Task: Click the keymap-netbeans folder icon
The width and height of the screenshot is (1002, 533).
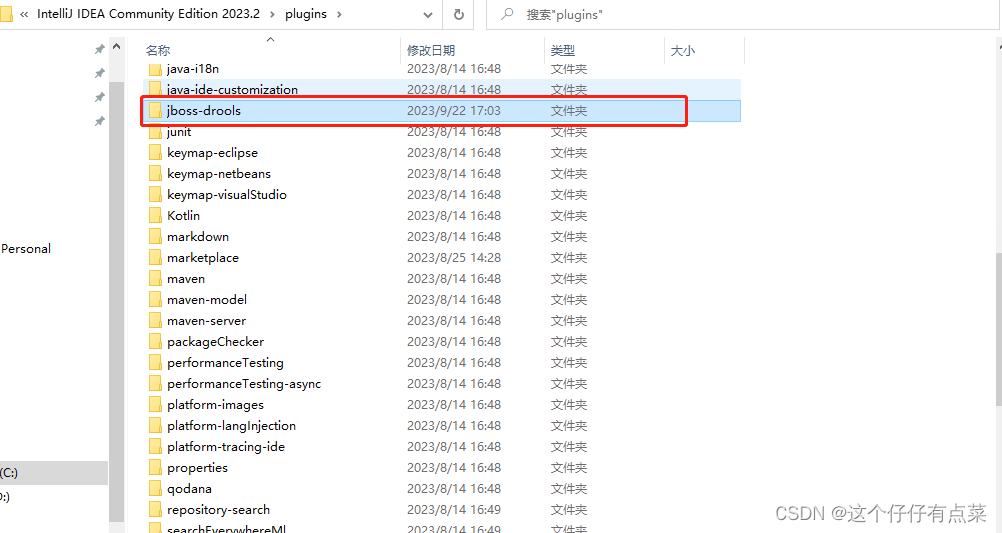Action: click(155, 174)
